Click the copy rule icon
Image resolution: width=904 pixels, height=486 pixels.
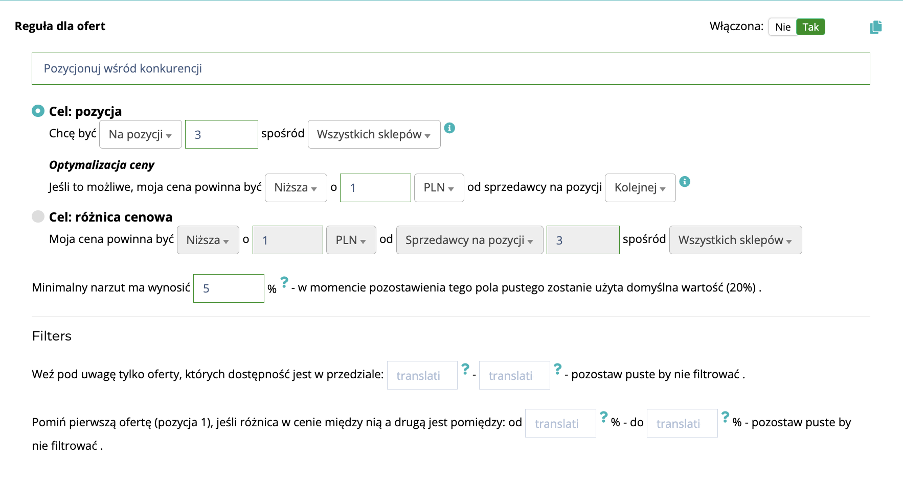pos(876,27)
